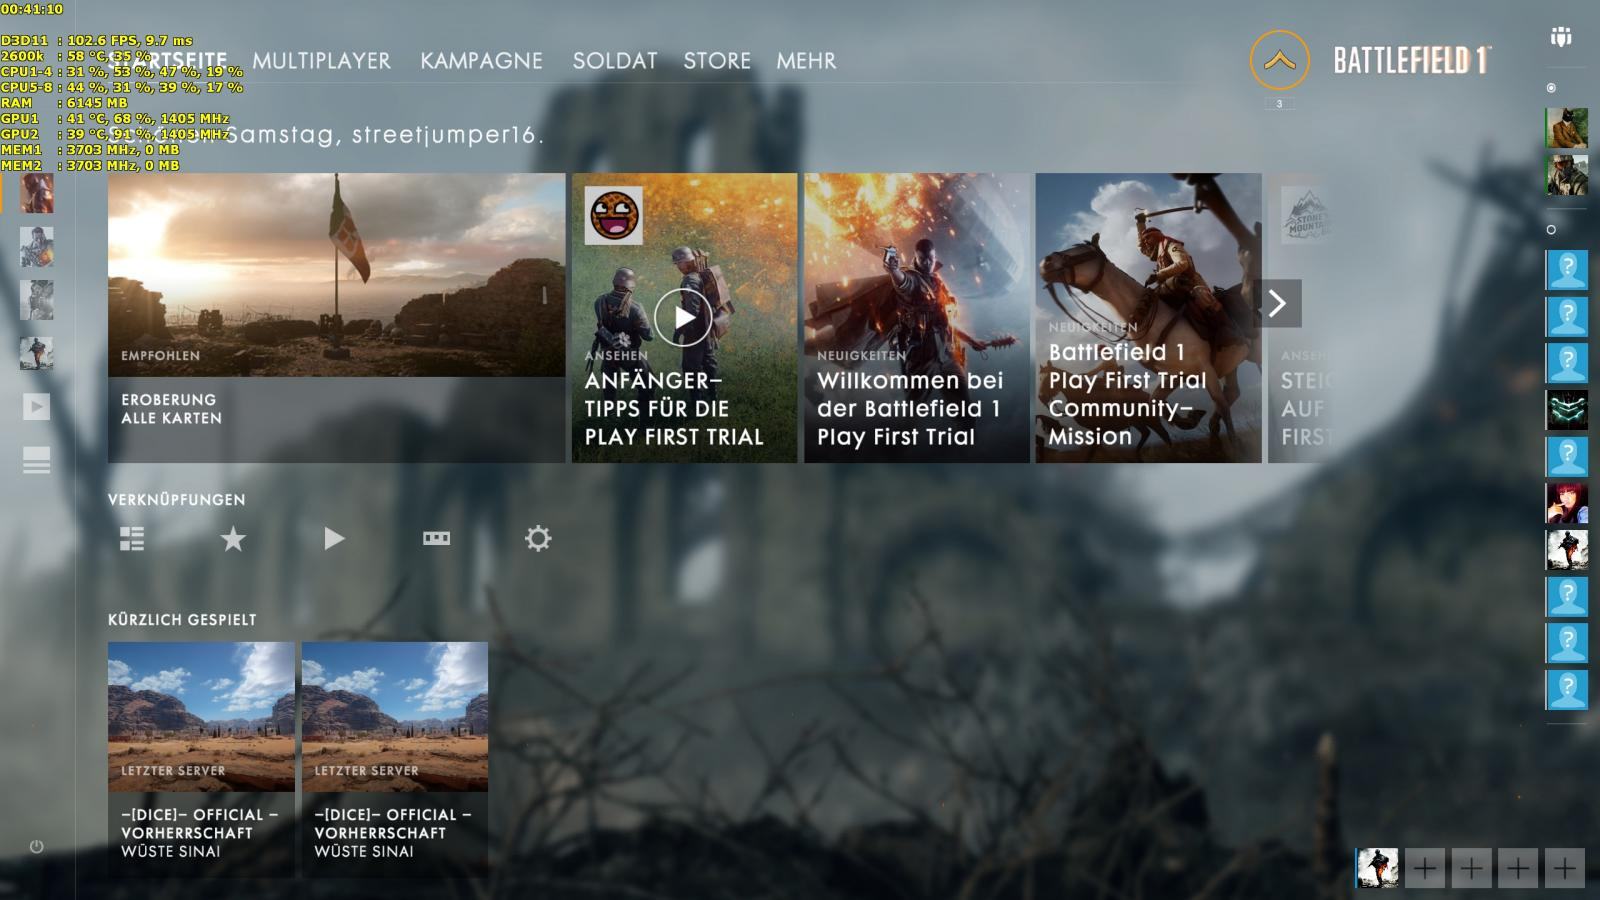The height and width of the screenshot is (900, 1600).
Task: Show next cards with right arrow
Action: tap(1277, 303)
